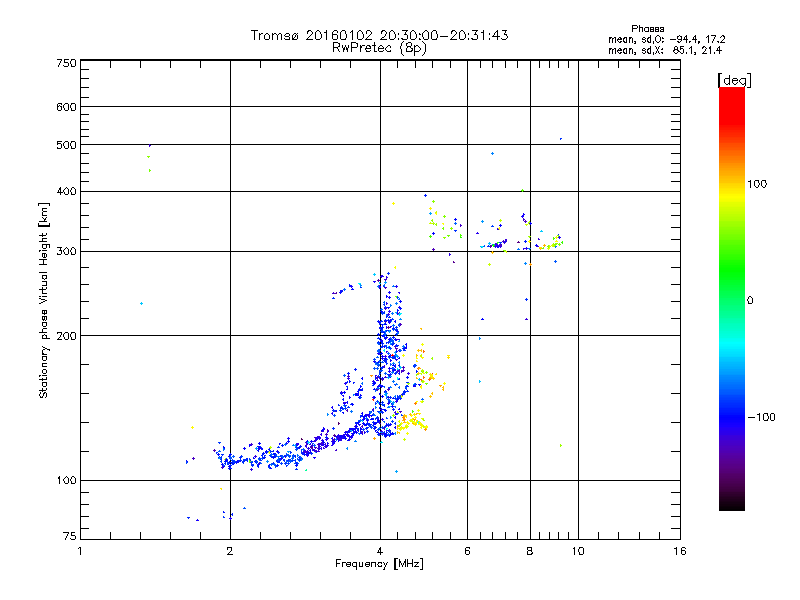The height and width of the screenshot is (600, 800).
Task: Click the "300" height axis label
Action: point(66,252)
